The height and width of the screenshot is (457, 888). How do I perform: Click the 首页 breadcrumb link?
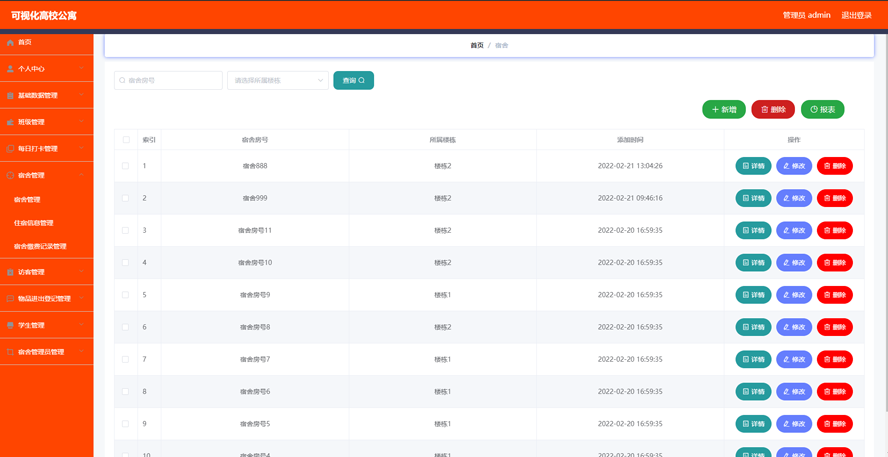(477, 45)
